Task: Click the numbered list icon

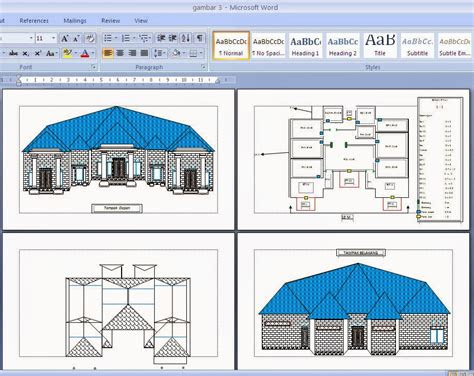Action: pos(126,38)
